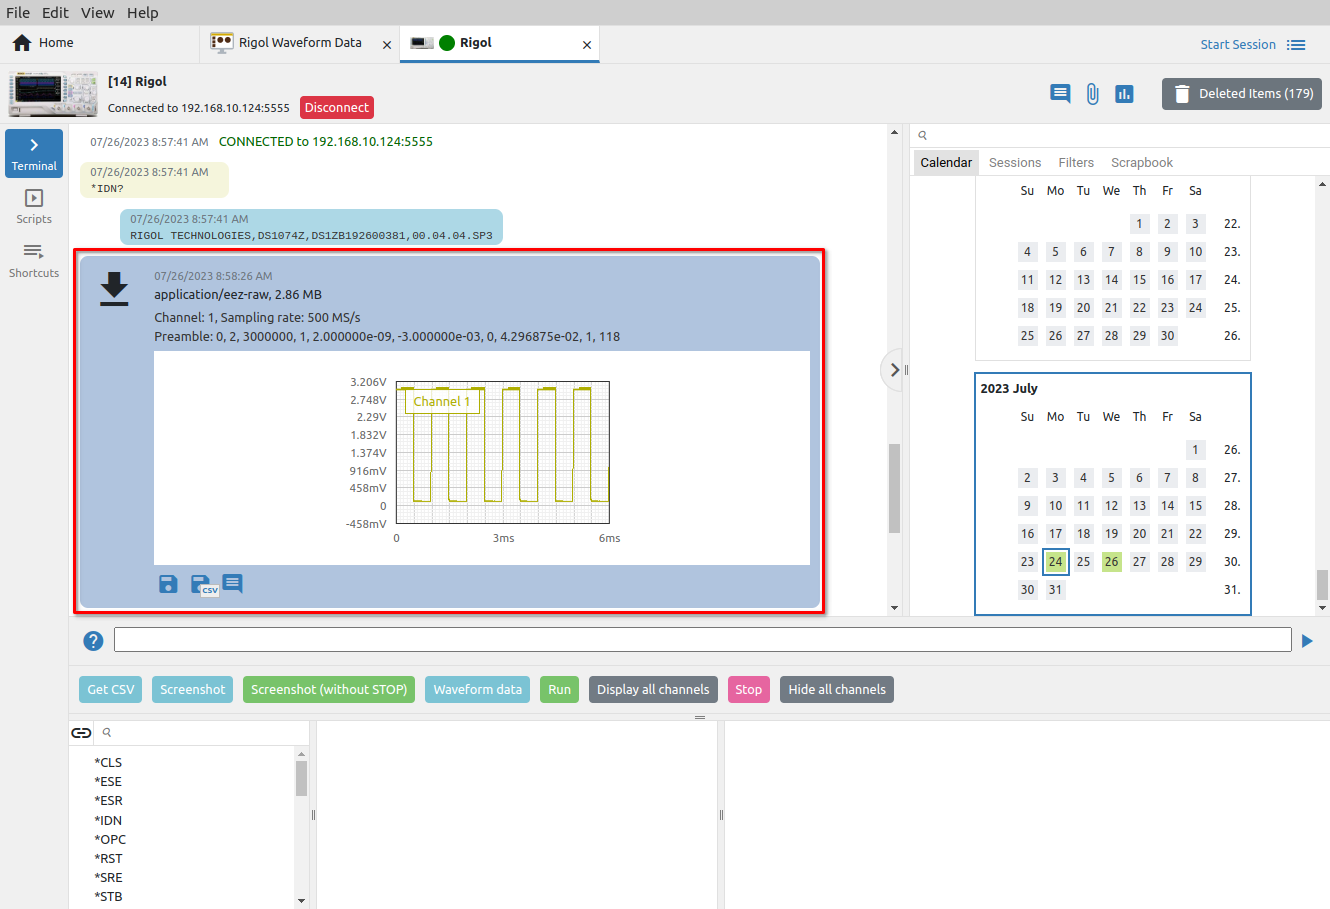Screen dimensions: 1330x909
Task: Switch to the Filters tab
Action: pyautogui.click(x=1076, y=163)
